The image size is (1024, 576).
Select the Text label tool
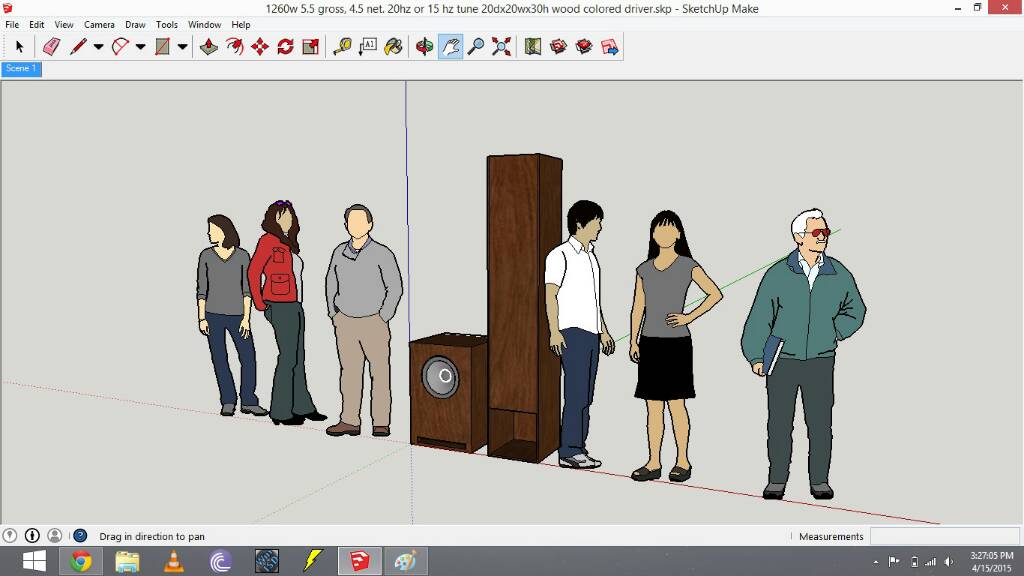tap(368, 46)
